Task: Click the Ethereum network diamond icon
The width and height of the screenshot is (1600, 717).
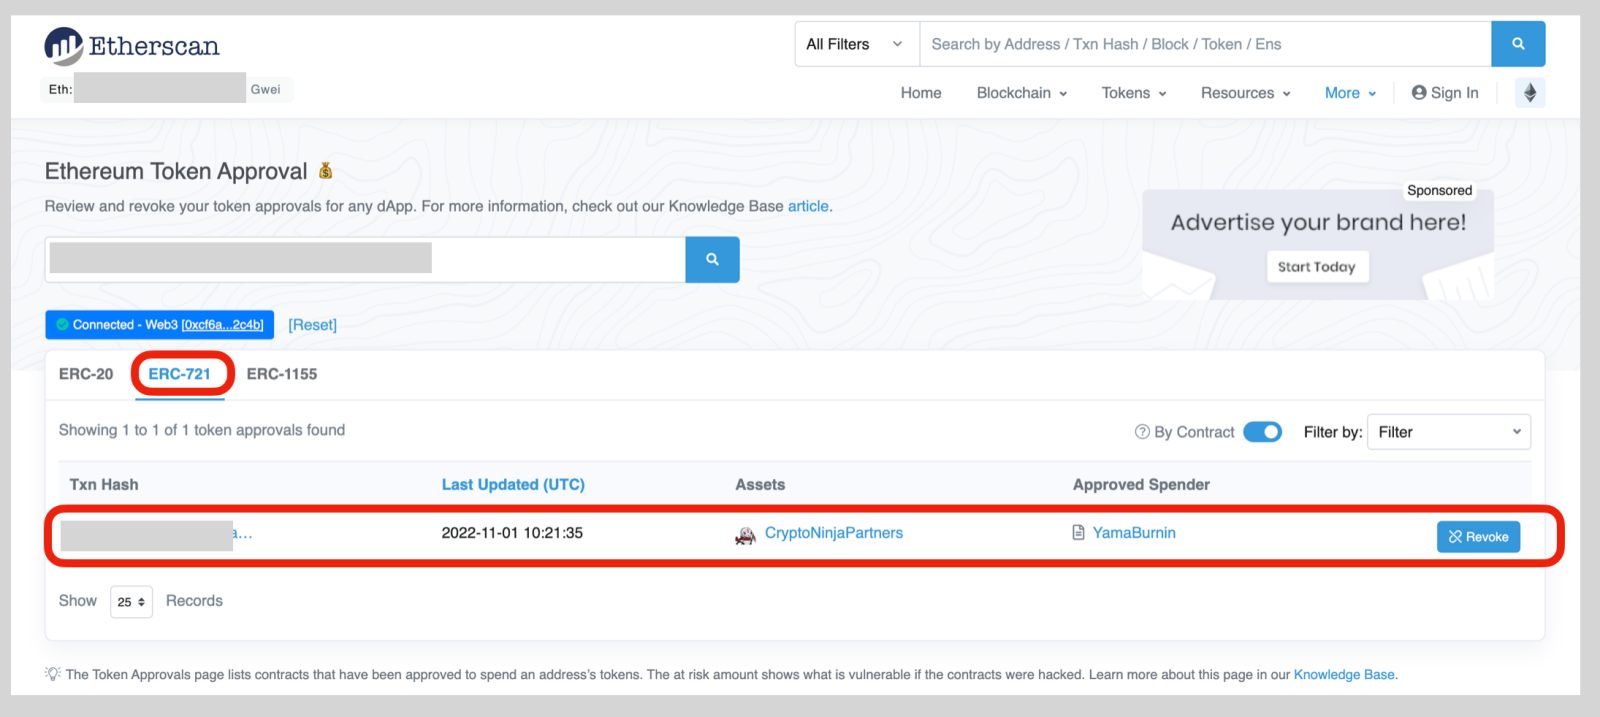Action: (x=1530, y=93)
